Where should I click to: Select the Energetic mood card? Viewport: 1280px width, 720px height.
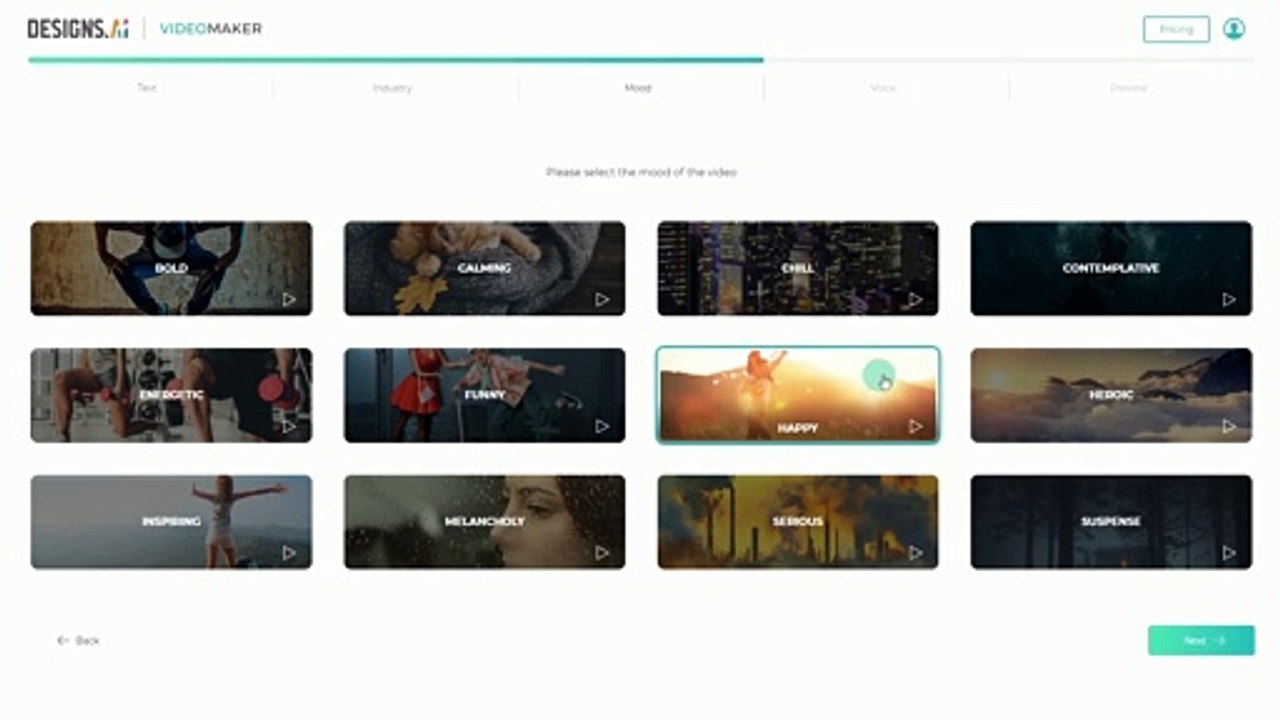(171, 395)
